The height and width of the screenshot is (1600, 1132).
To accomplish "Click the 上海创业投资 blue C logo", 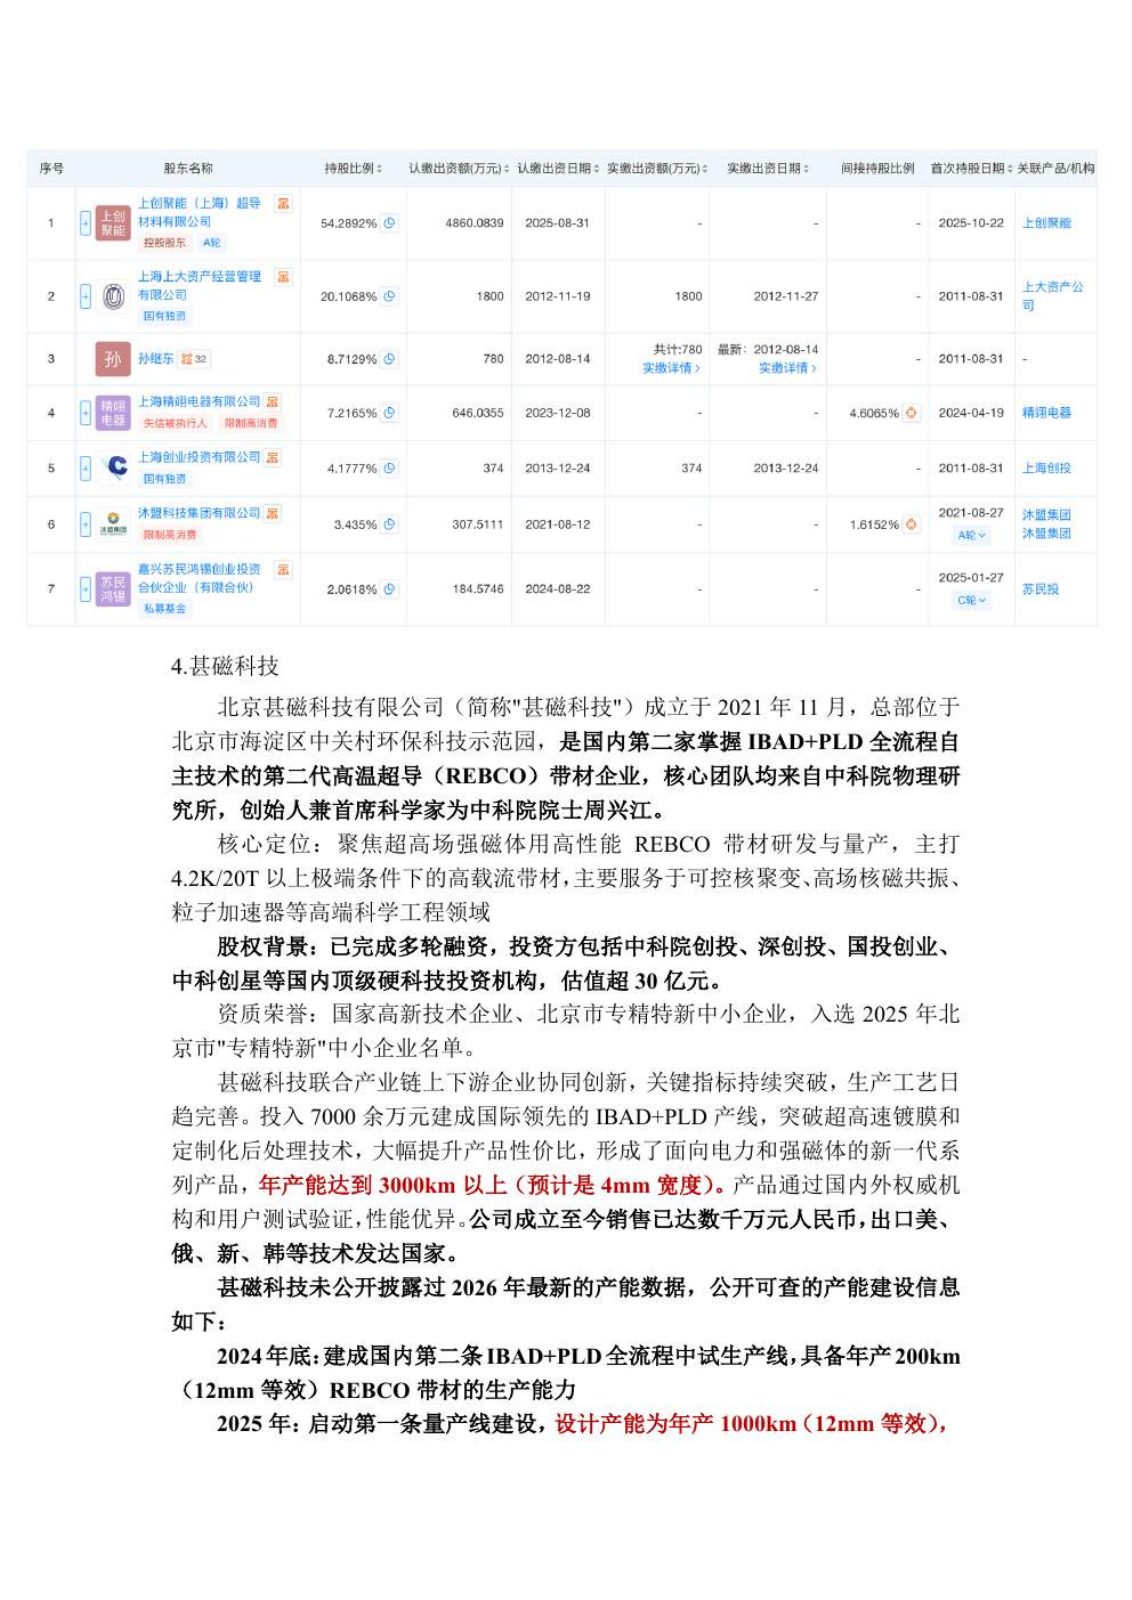I will (x=113, y=468).
